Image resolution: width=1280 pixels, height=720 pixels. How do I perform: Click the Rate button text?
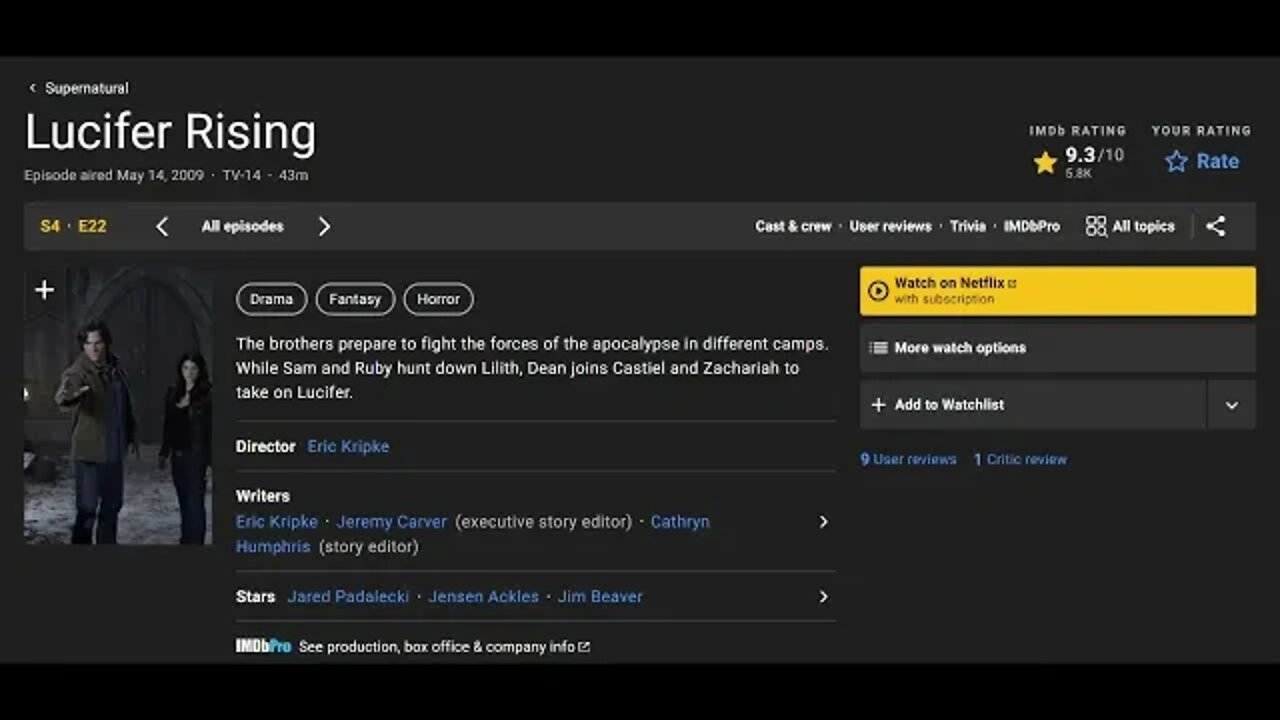[1217, 161]
